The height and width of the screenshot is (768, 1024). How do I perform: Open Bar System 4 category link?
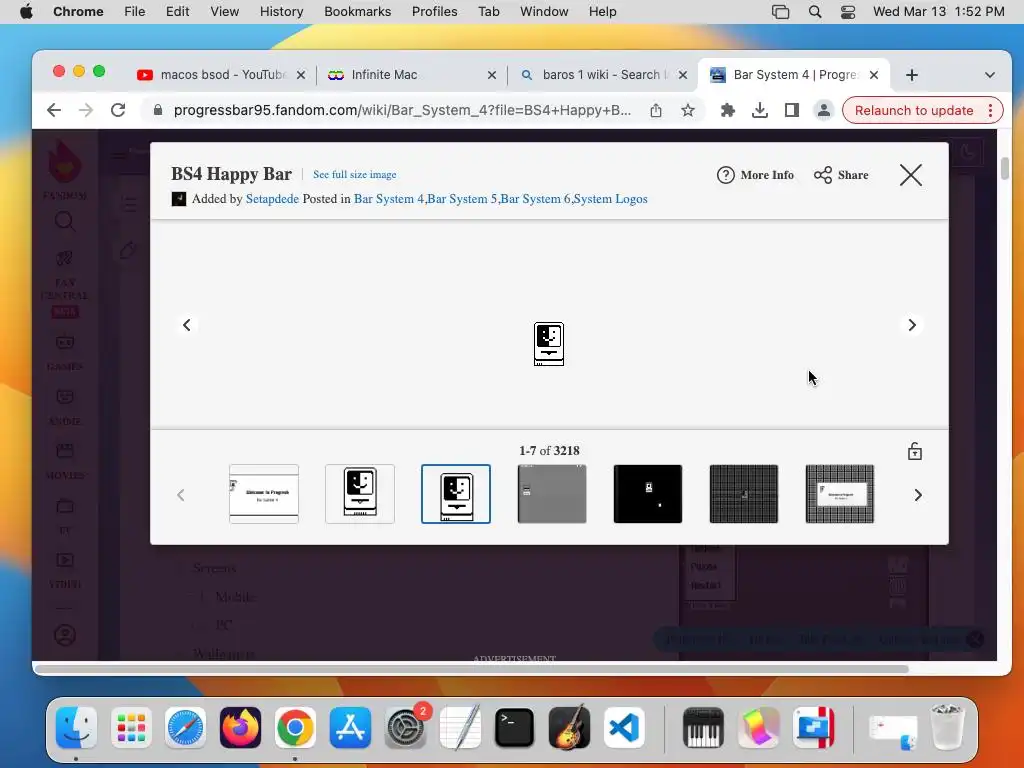click(389, 199)
